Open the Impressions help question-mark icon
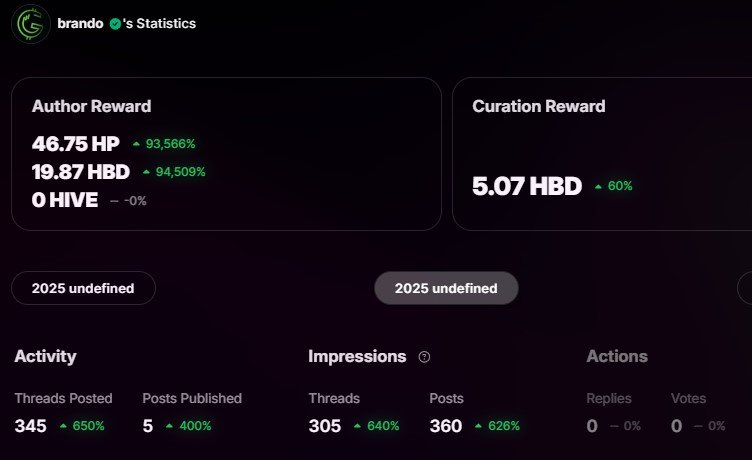752x460 pixels. pos(424,357)
